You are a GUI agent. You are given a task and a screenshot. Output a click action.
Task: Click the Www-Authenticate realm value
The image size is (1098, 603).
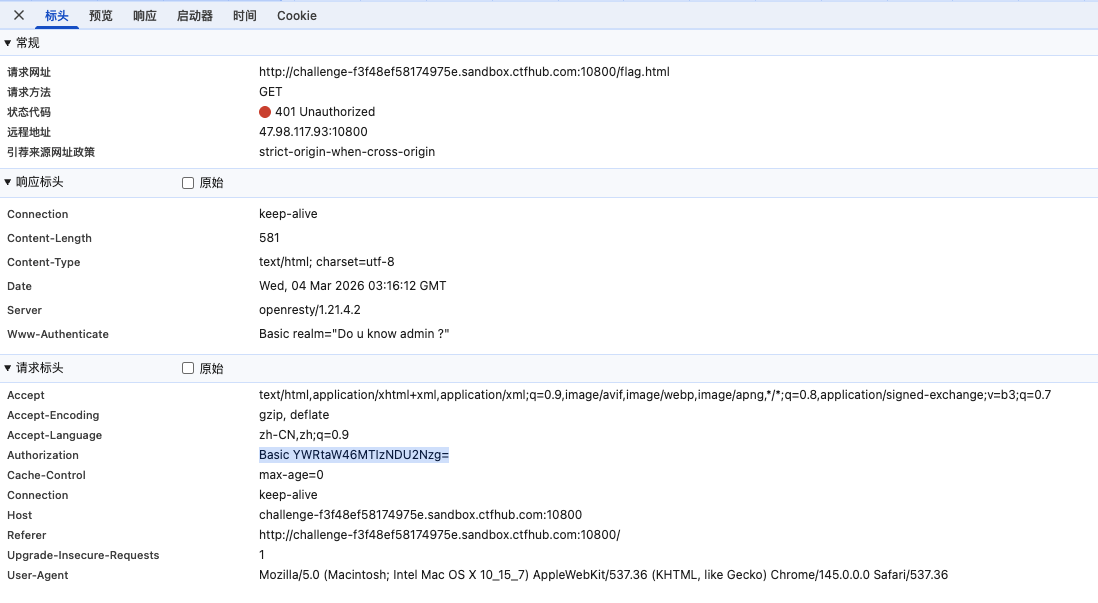(x=354, y=334)
